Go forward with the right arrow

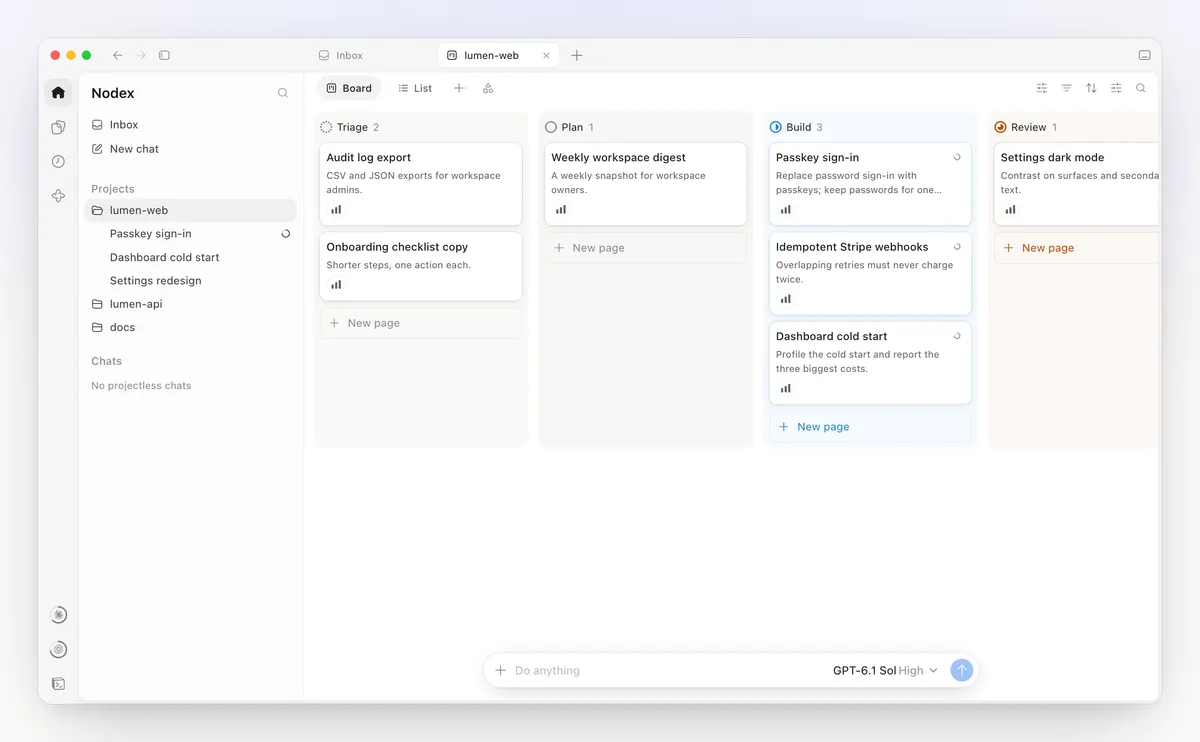(x=141, y=55)
